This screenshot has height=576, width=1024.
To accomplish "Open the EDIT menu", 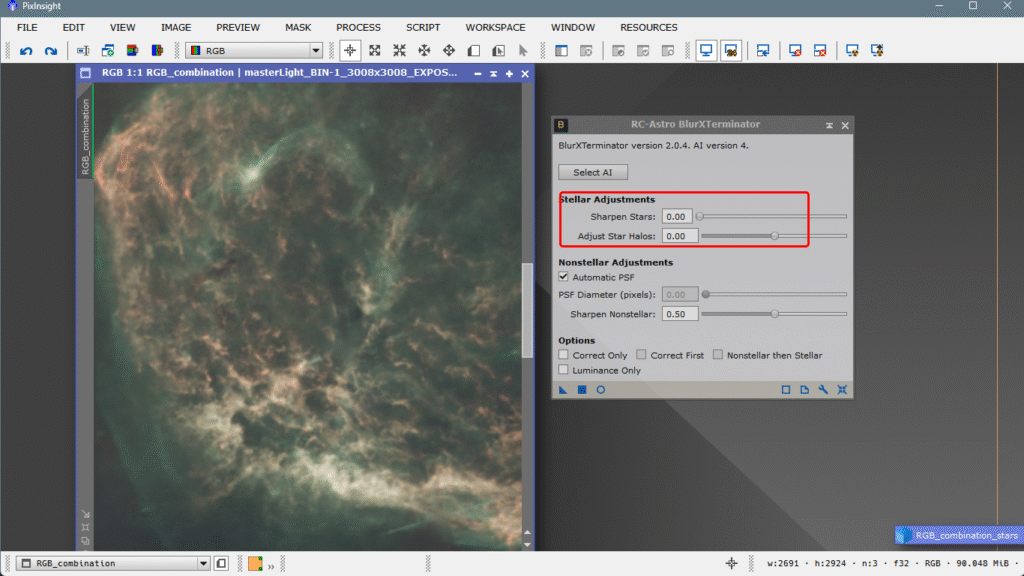I will (x=74, y=27).
